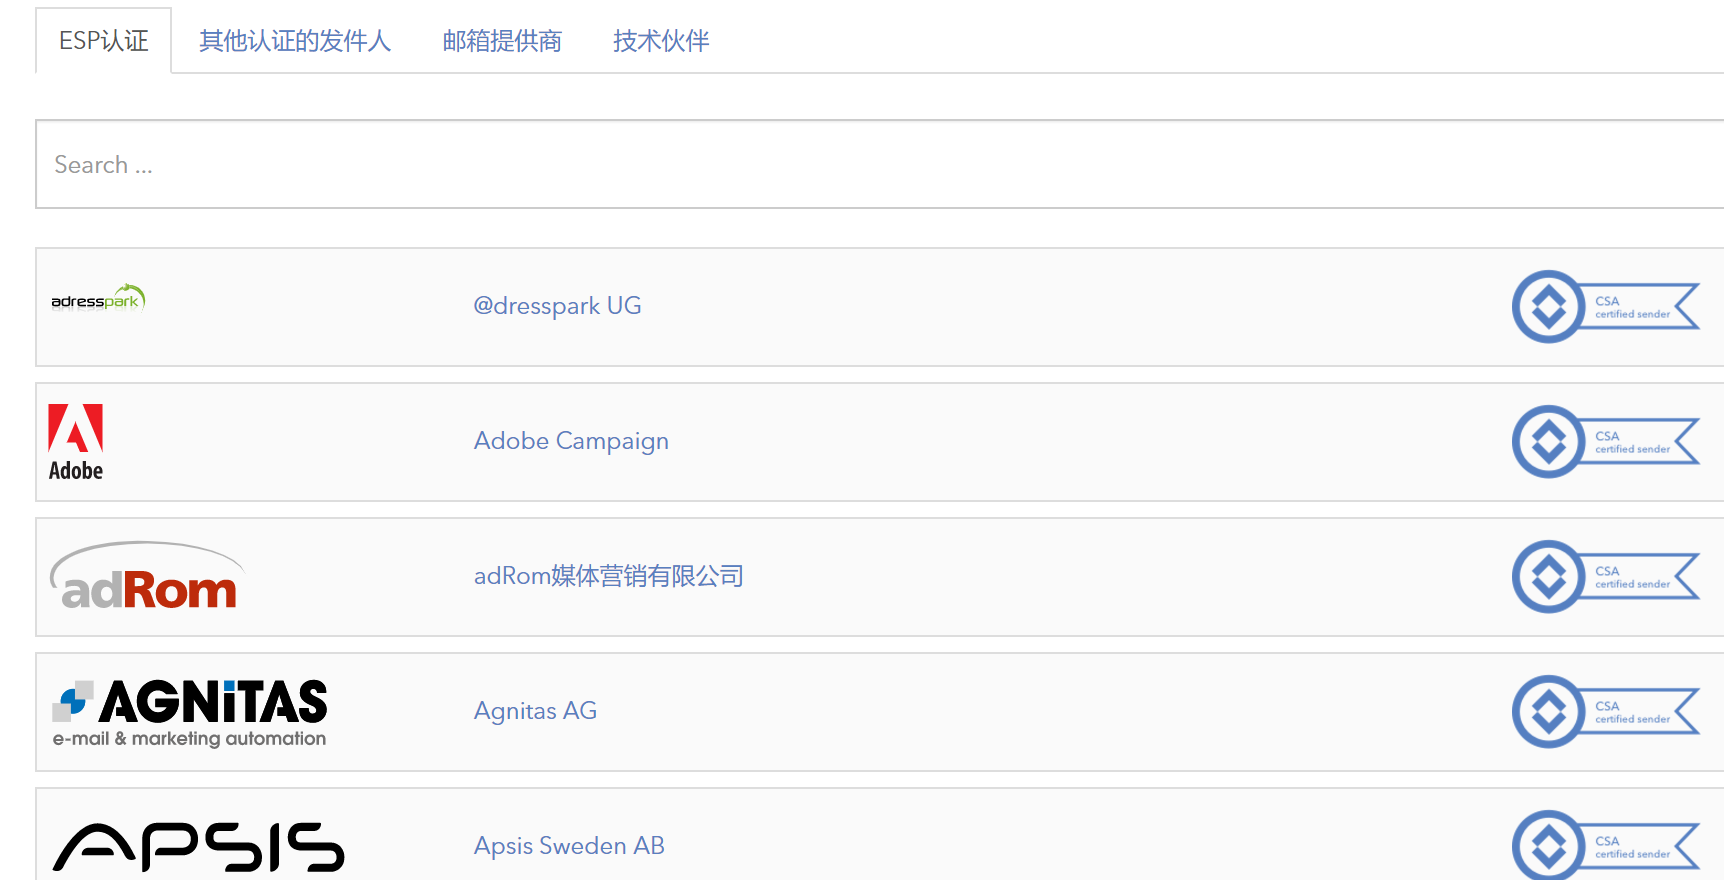Click CSA certified badge for @dresspark UG

click(x=1605, y=307)
